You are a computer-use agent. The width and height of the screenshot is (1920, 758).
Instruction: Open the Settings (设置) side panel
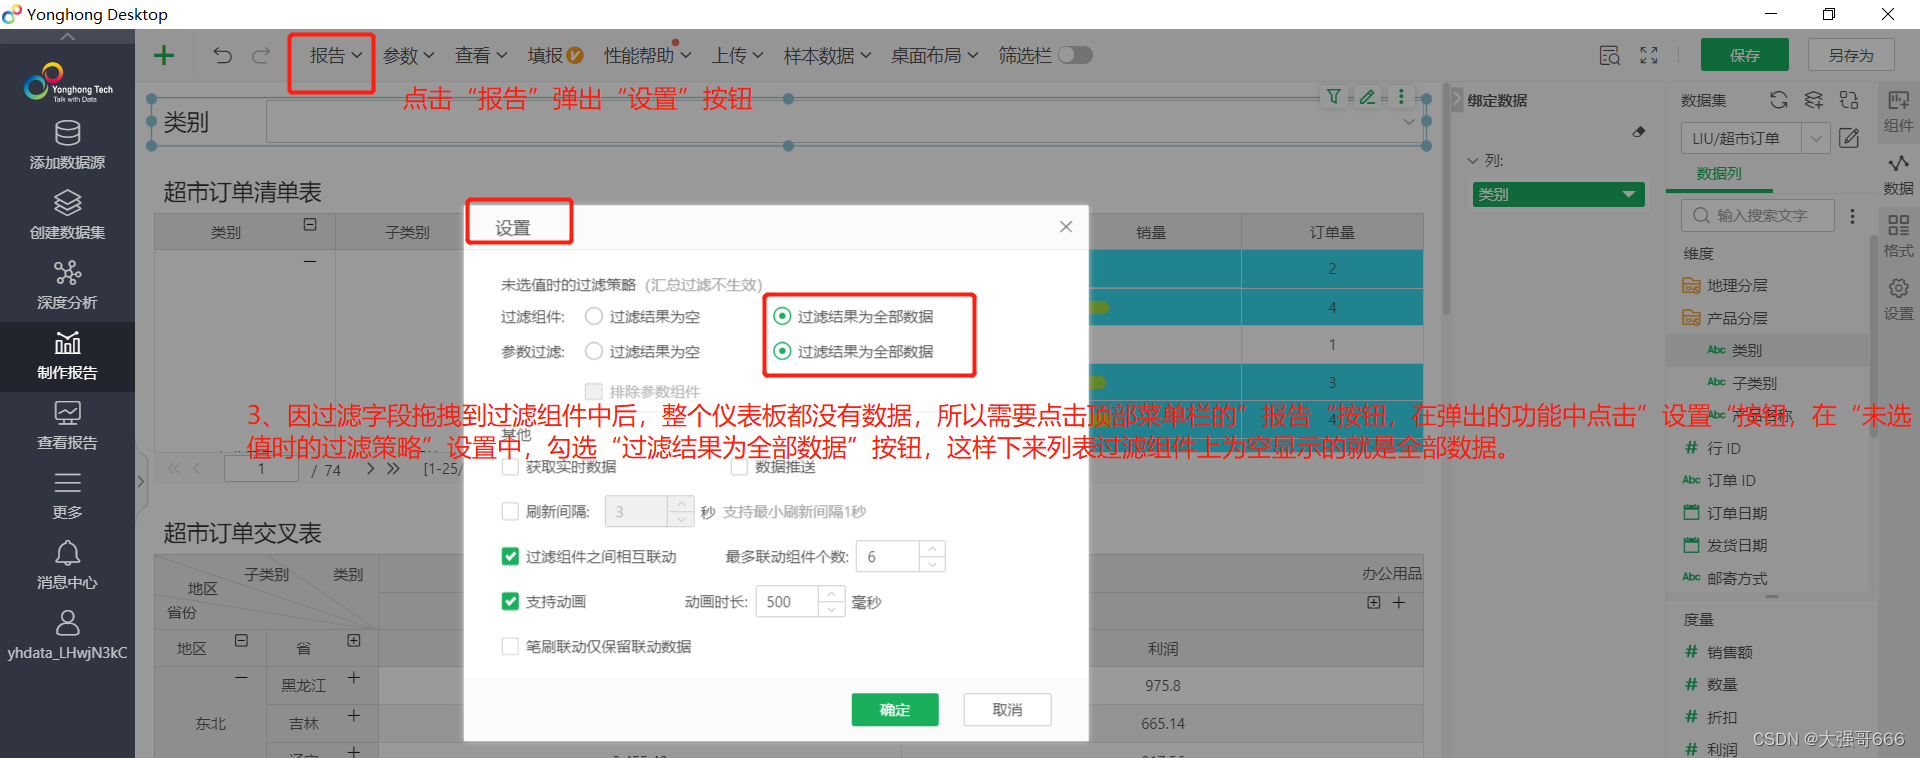(1898, 299)
